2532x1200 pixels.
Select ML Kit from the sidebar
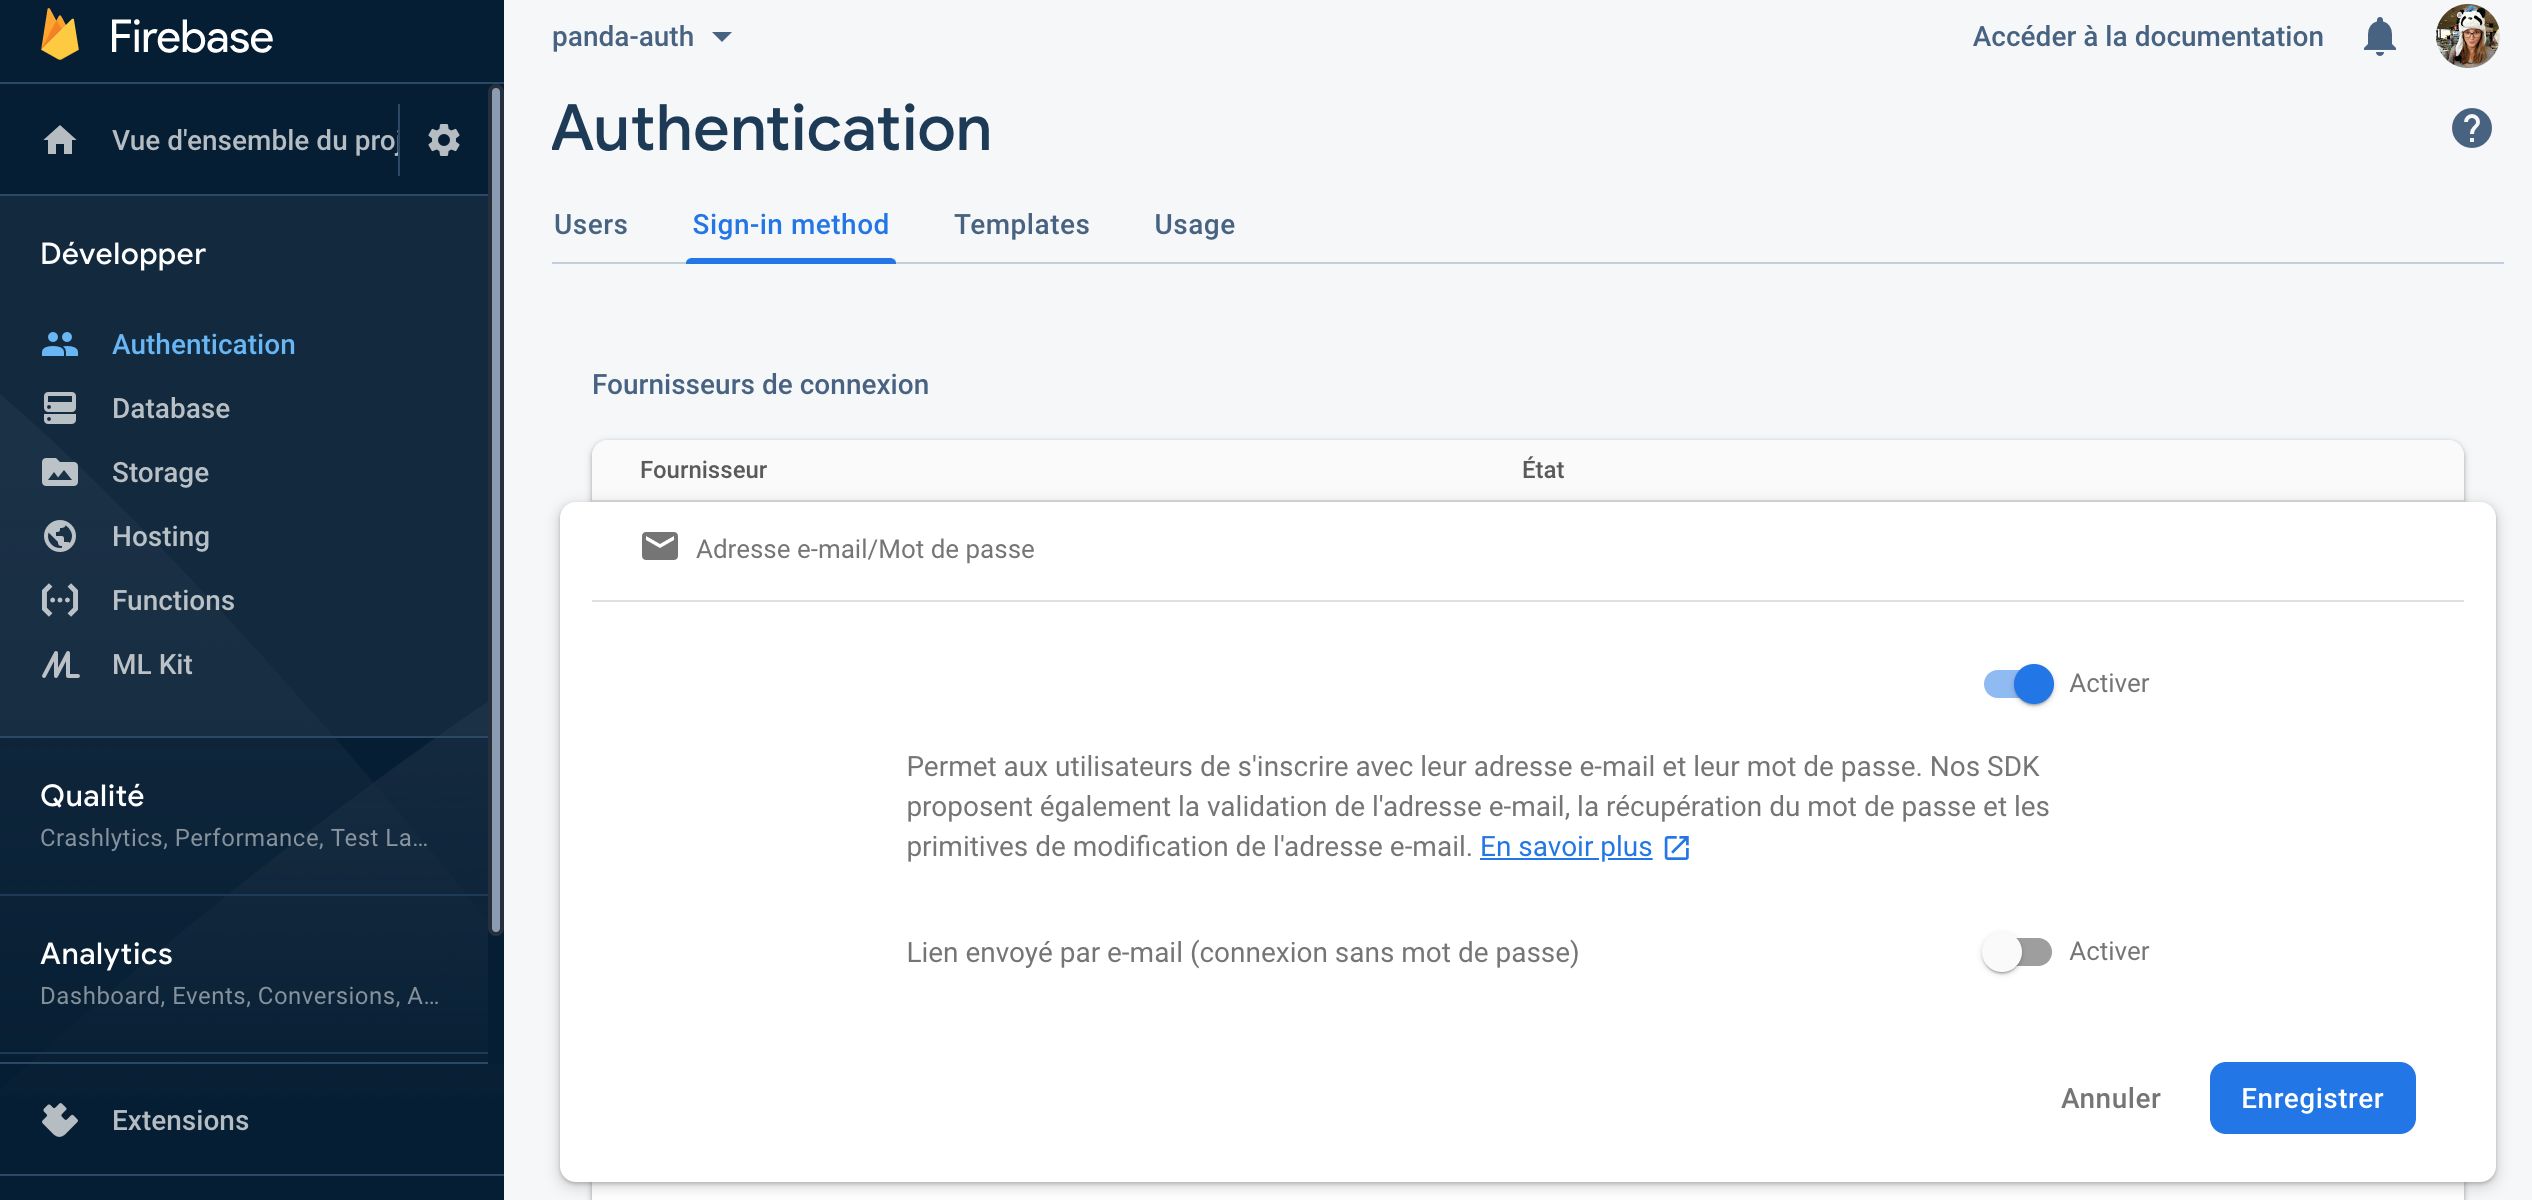click(x=151, y=664)
